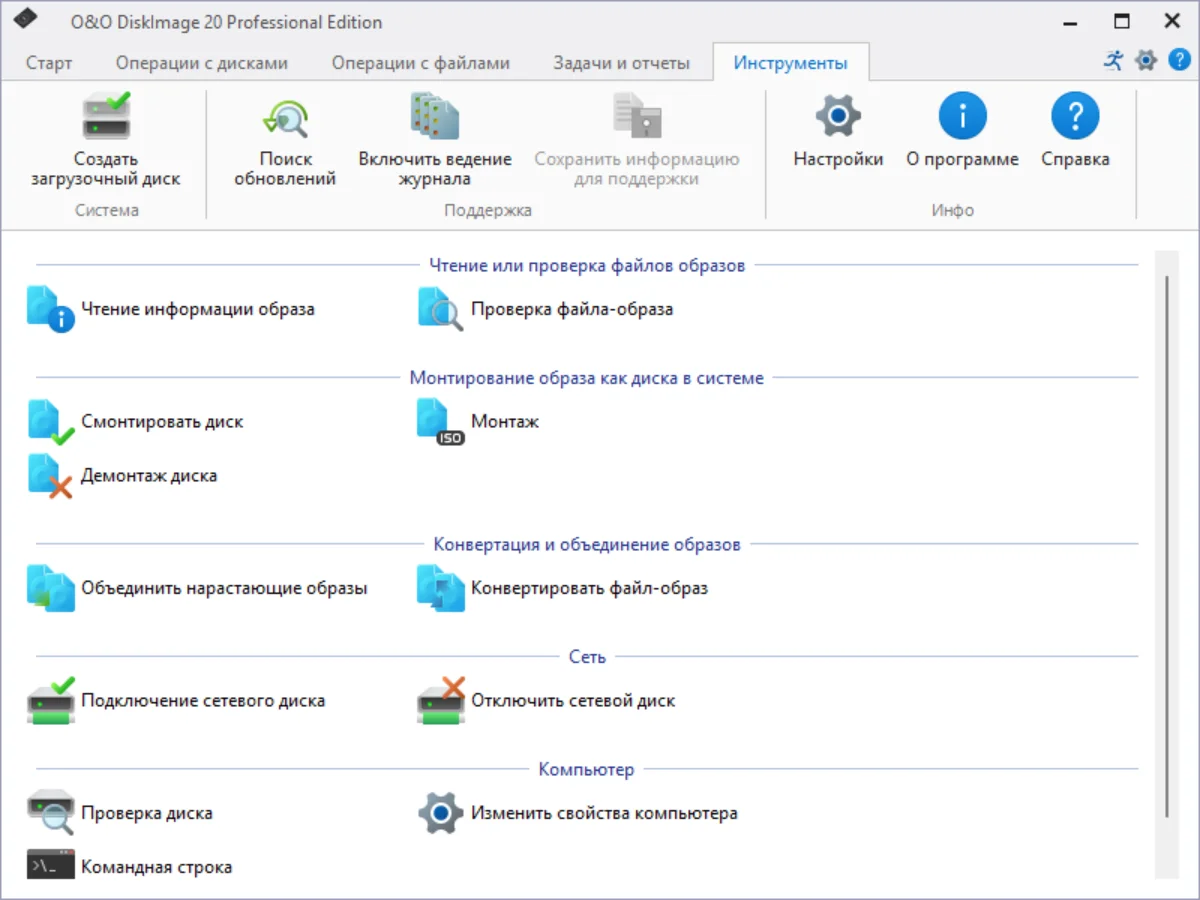Click the running man icon top right

point(1114,60)
